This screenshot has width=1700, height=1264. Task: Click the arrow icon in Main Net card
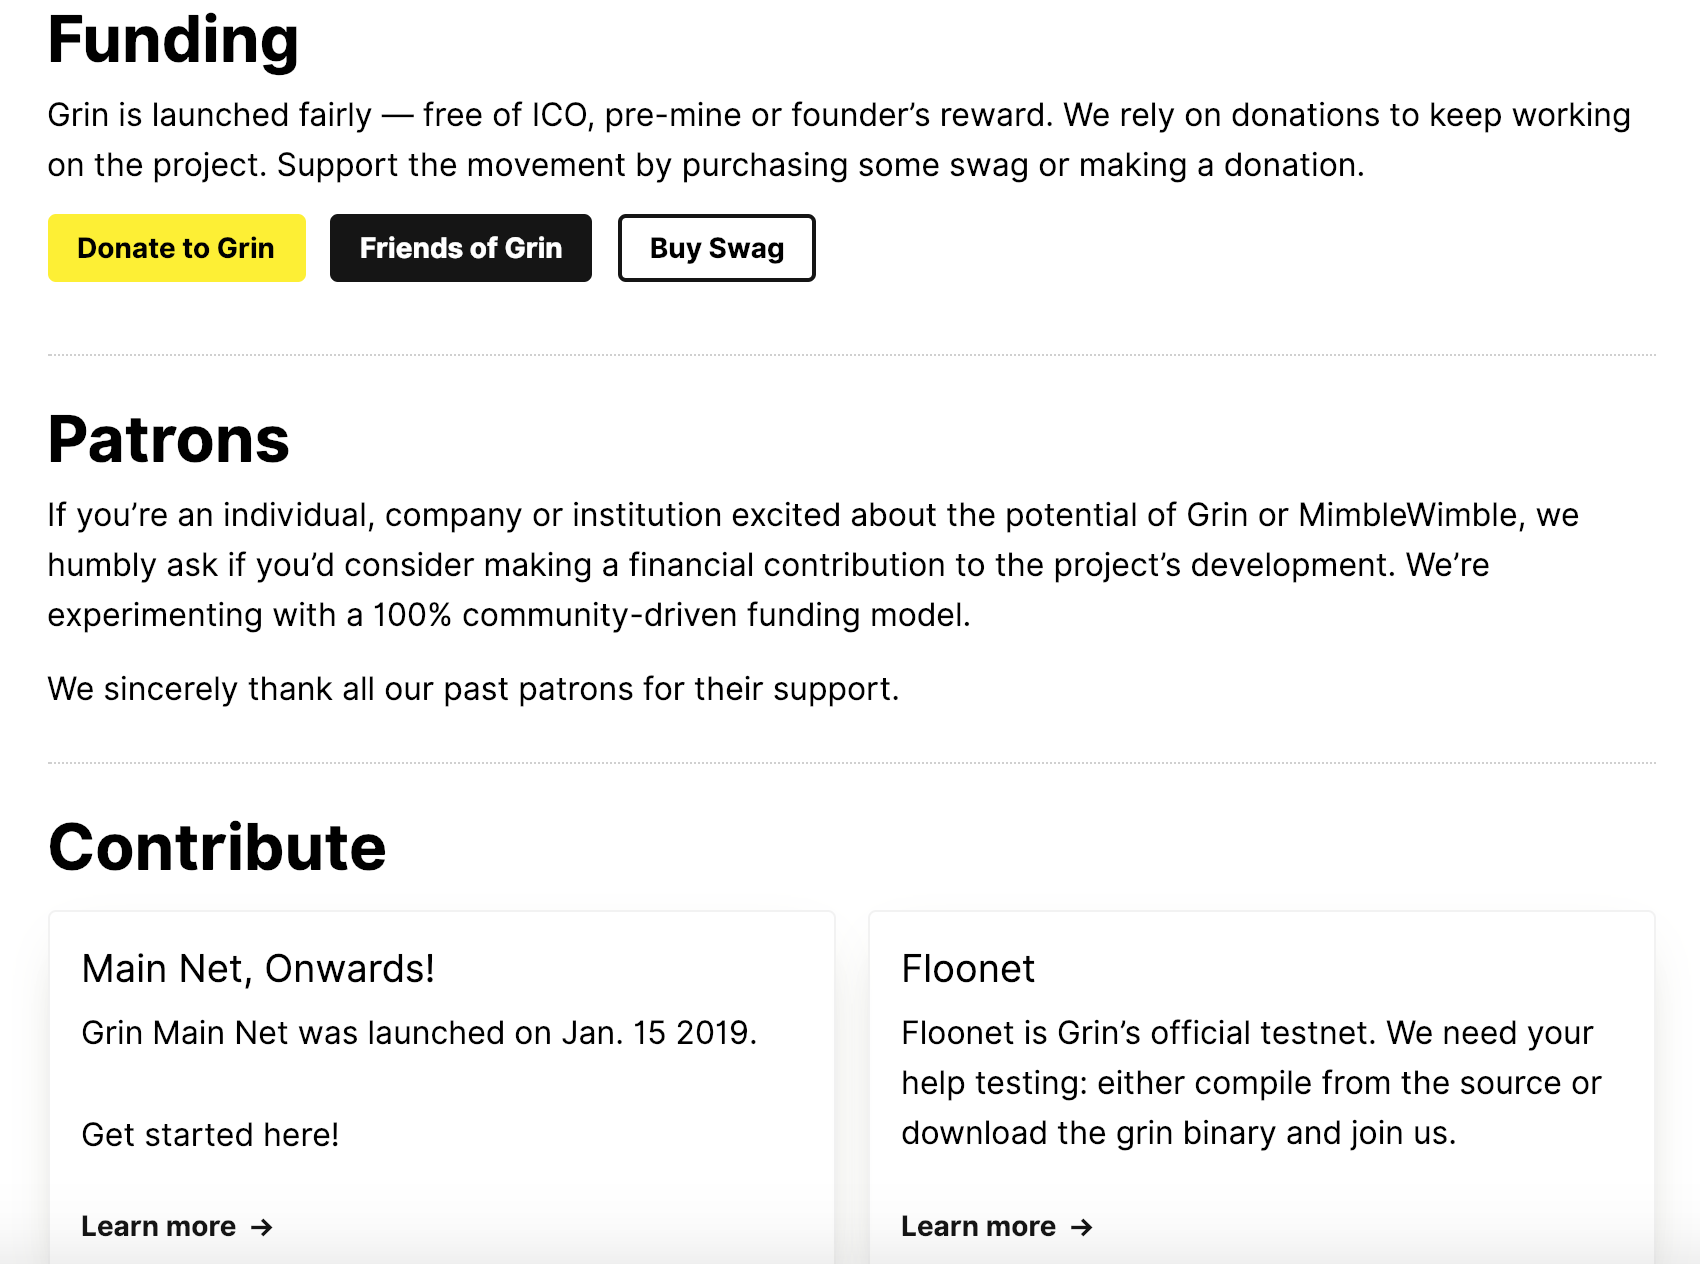pyautogui.click(x=262, y=1227)
